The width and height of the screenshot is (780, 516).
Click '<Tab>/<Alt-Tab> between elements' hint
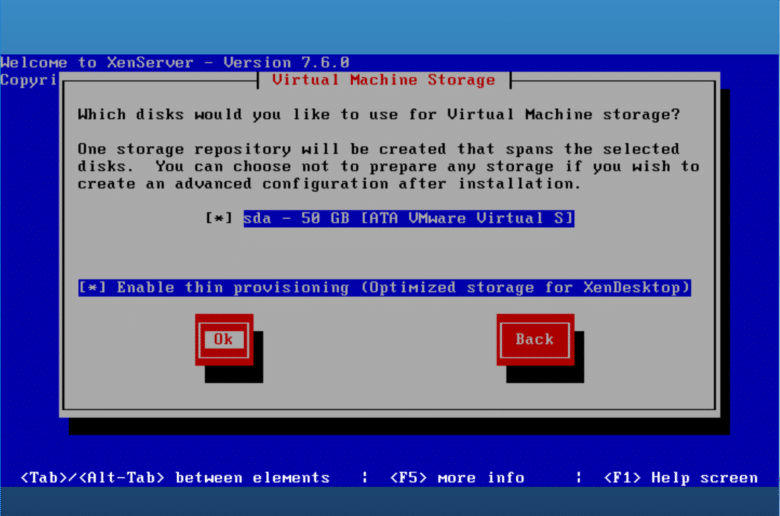point(175,478)
